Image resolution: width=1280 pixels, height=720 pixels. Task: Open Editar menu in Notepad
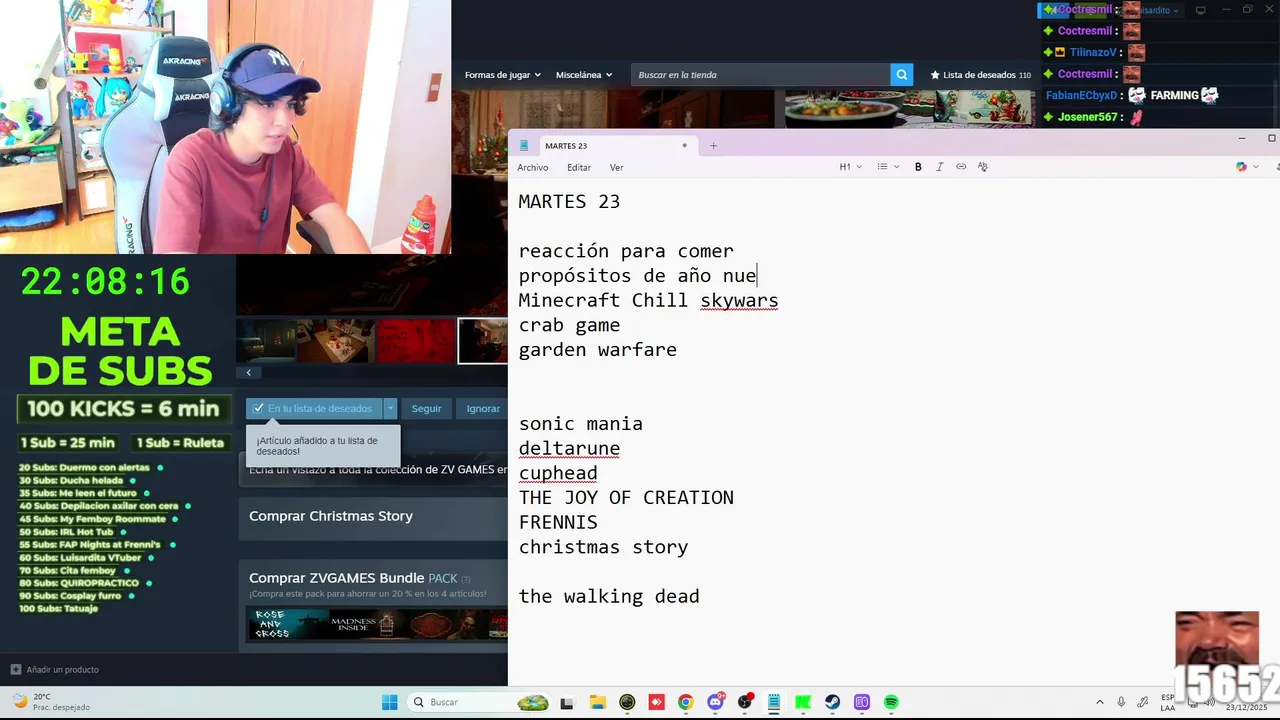[x=579, y=168]
